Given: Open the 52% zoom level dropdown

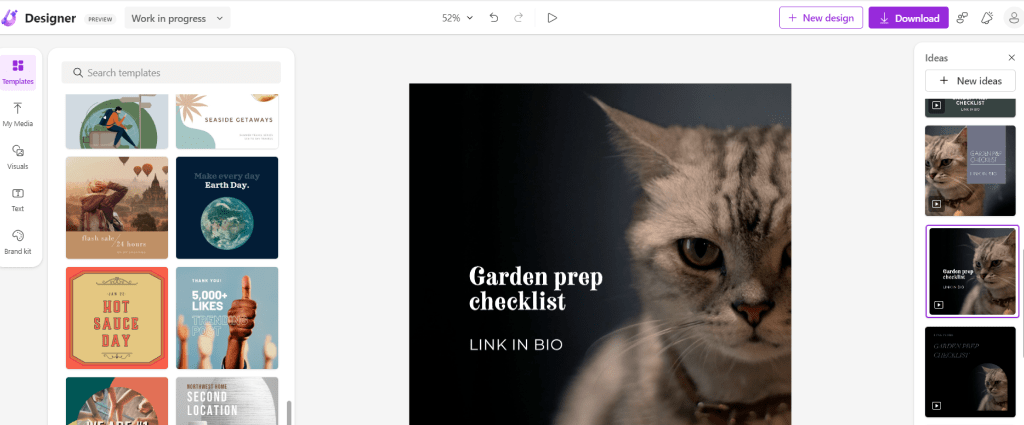Looking at the screenshot, I should 457,18.
